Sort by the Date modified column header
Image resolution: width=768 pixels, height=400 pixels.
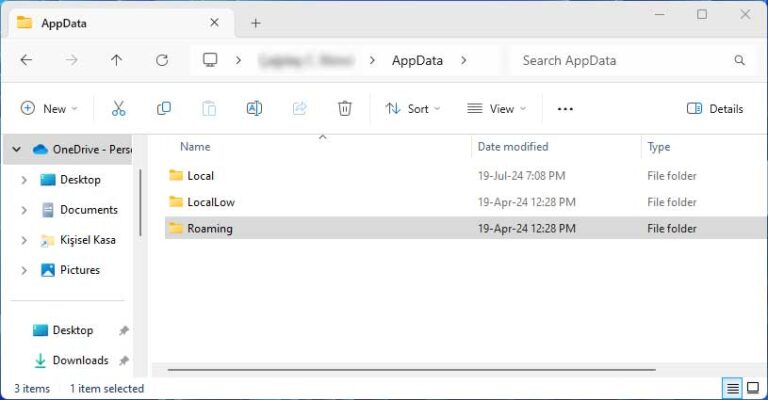(x=513, y=147)
